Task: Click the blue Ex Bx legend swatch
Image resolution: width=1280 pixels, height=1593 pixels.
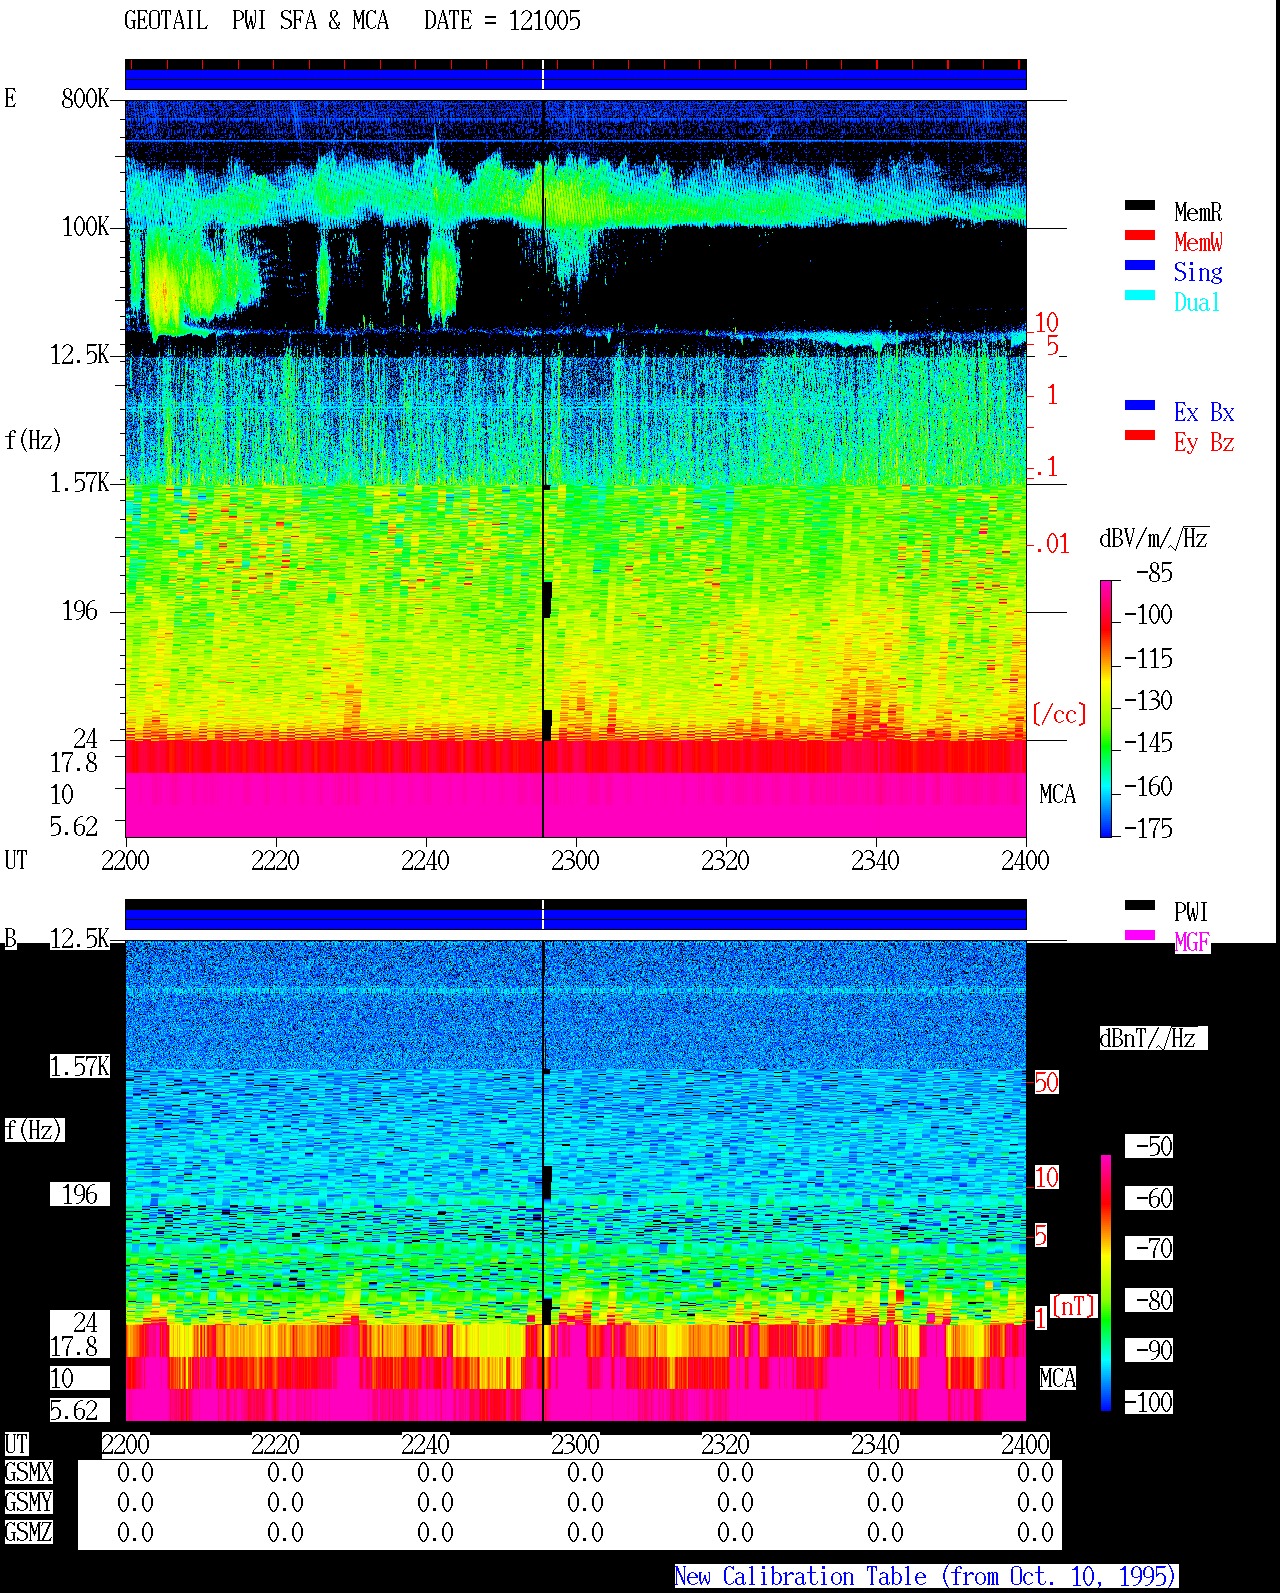Action: coord(1140,406)
